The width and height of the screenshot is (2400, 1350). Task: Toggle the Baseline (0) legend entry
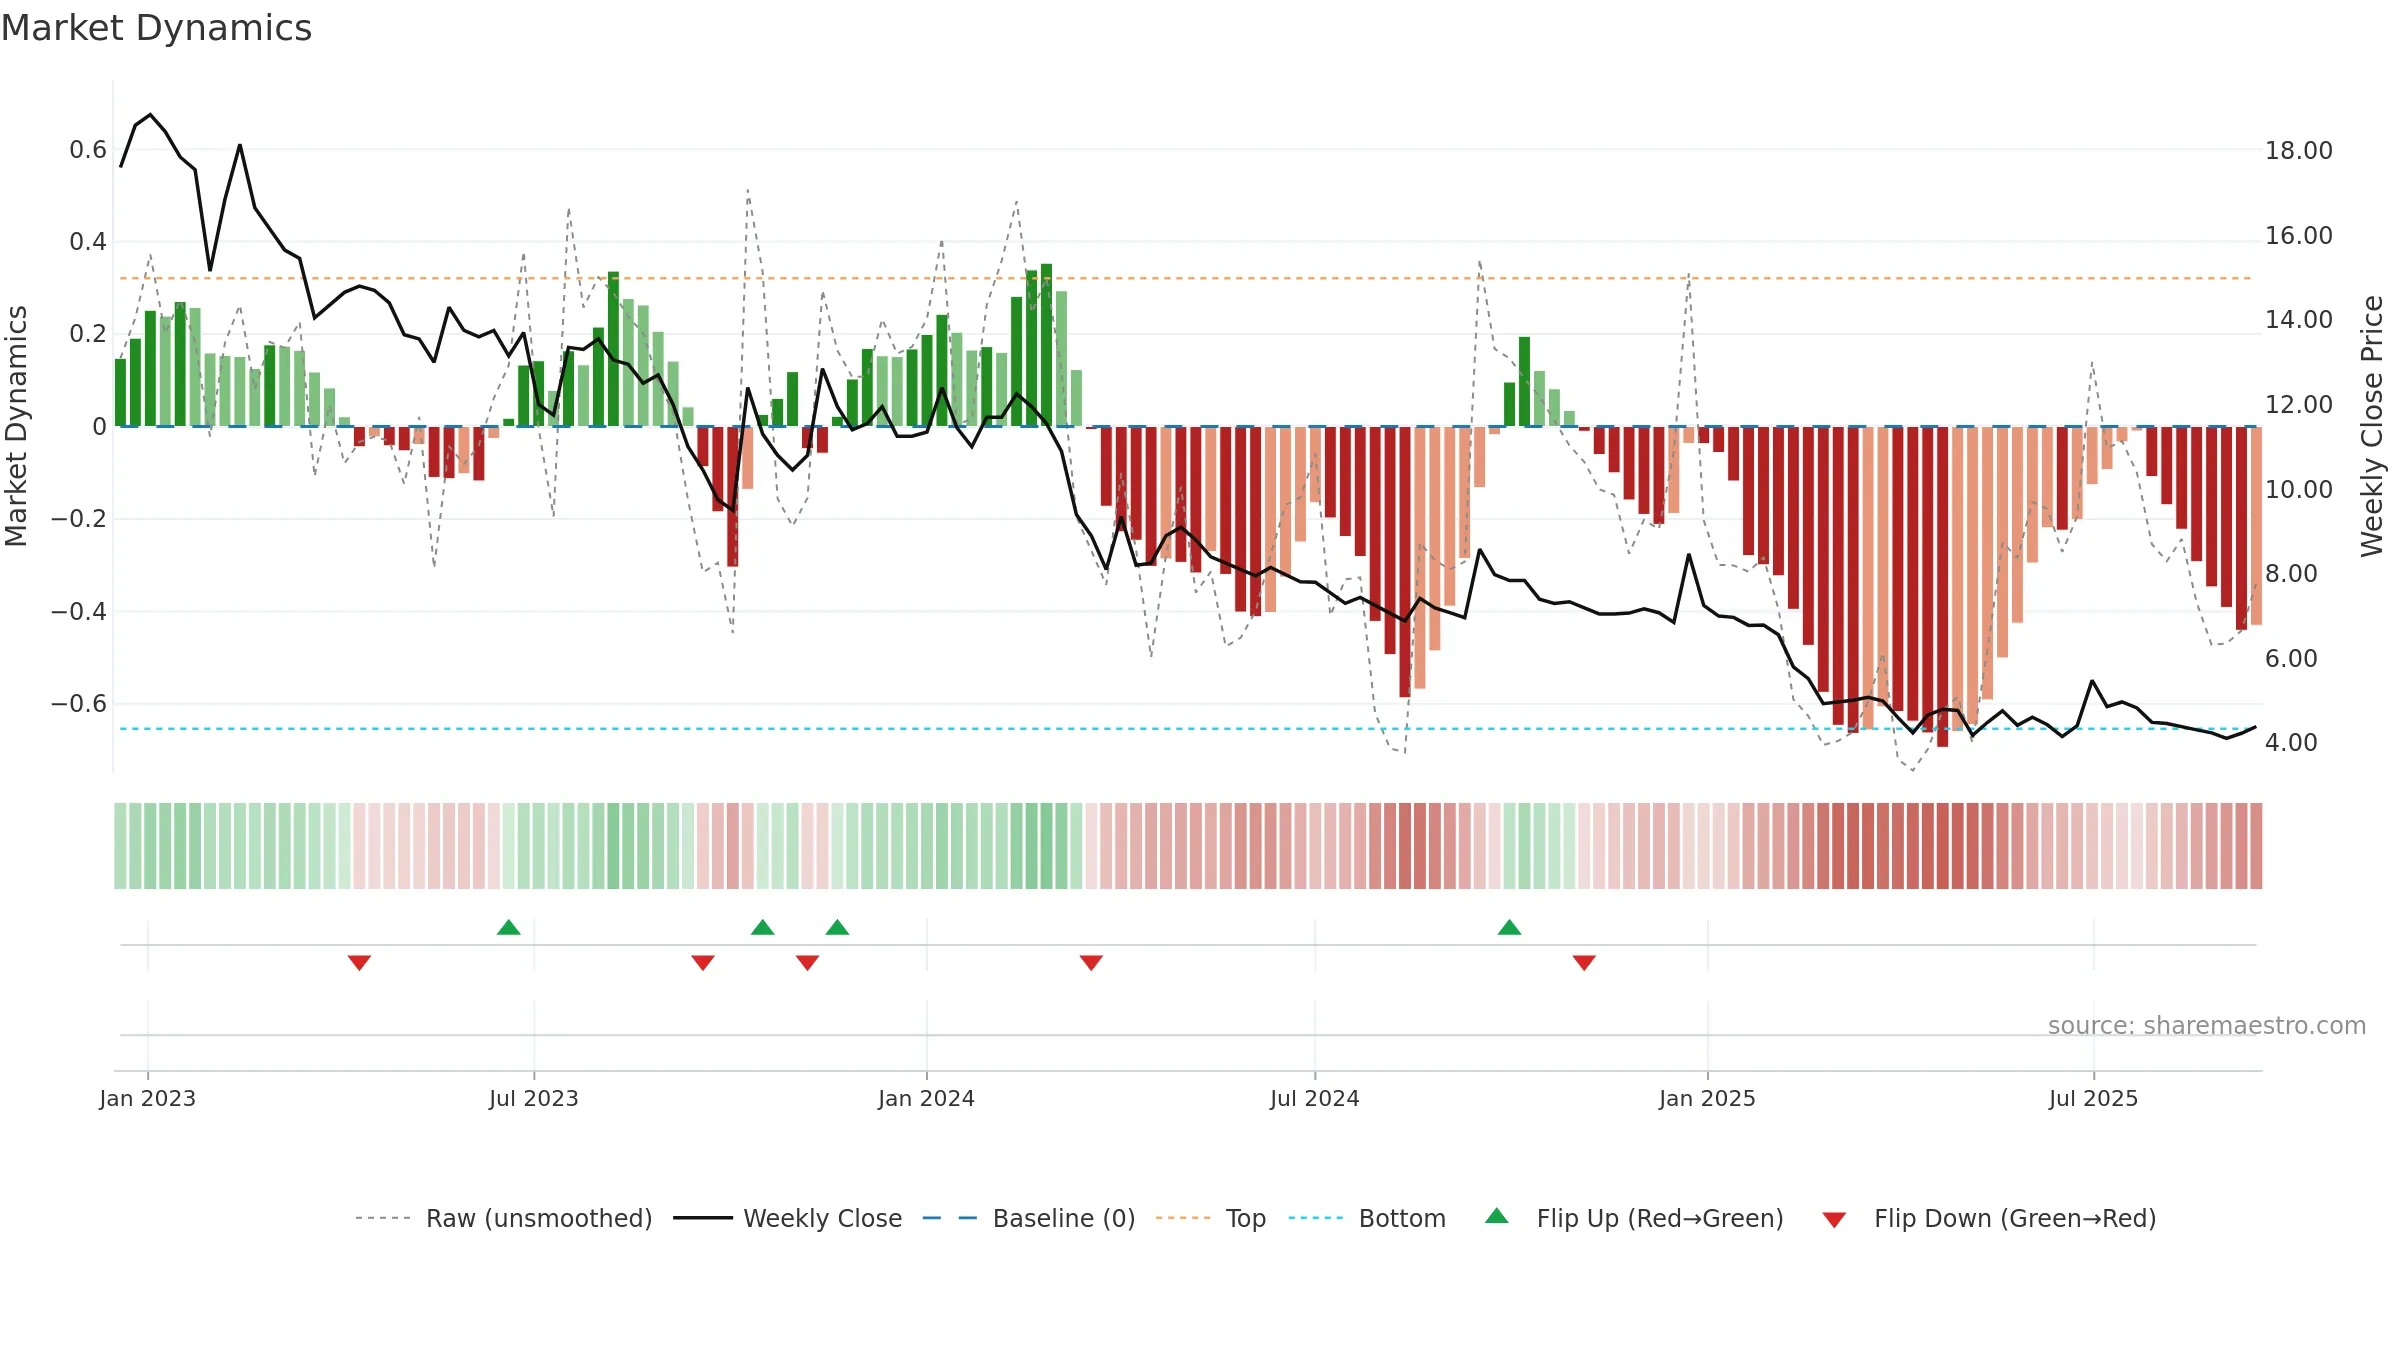point(1029,1219)
